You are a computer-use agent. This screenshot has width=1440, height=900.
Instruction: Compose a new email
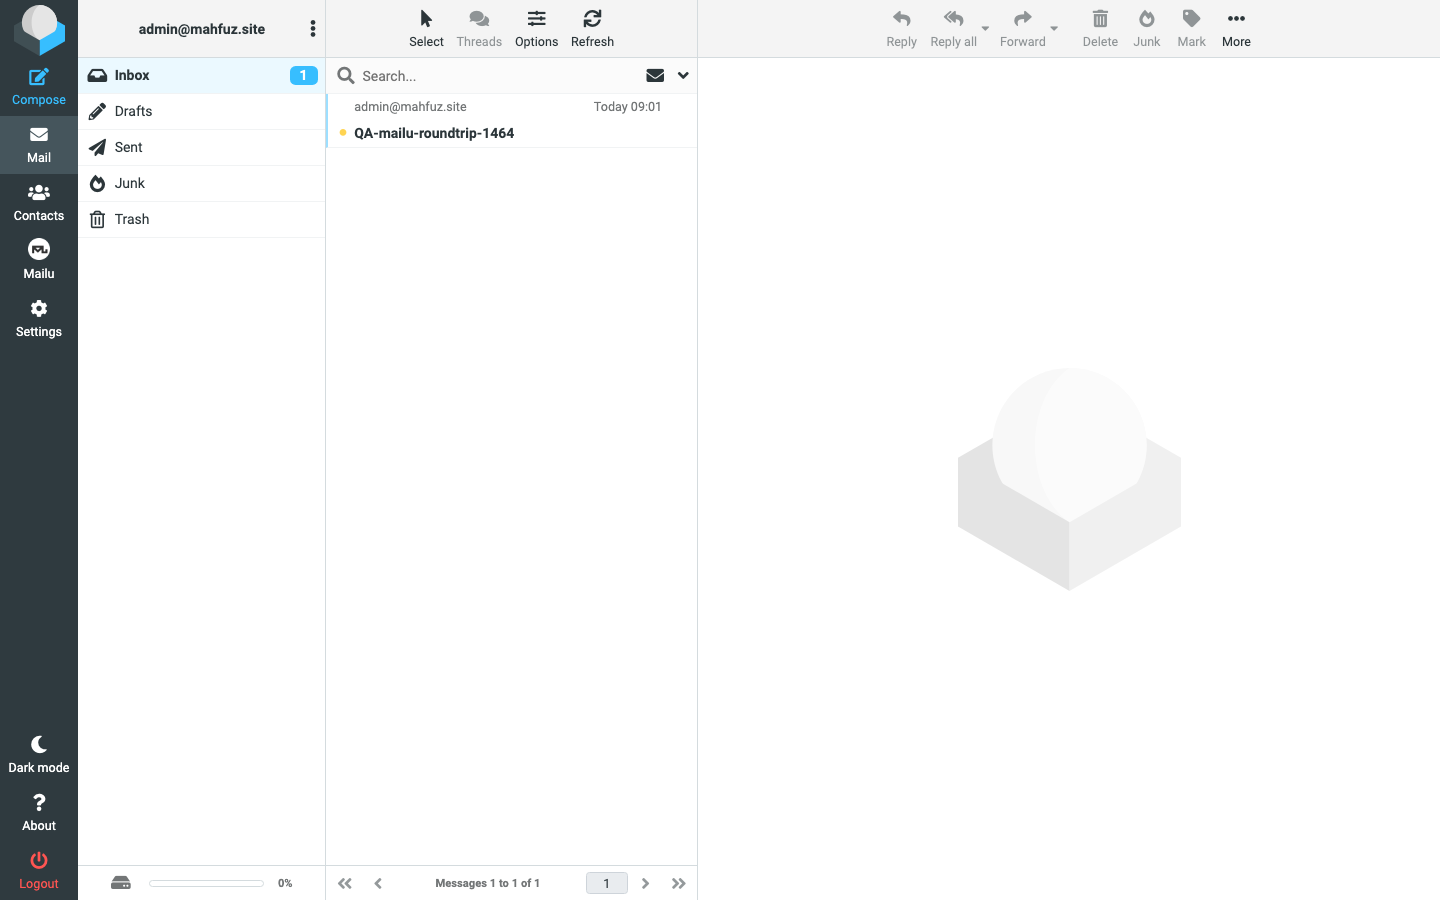39,87
